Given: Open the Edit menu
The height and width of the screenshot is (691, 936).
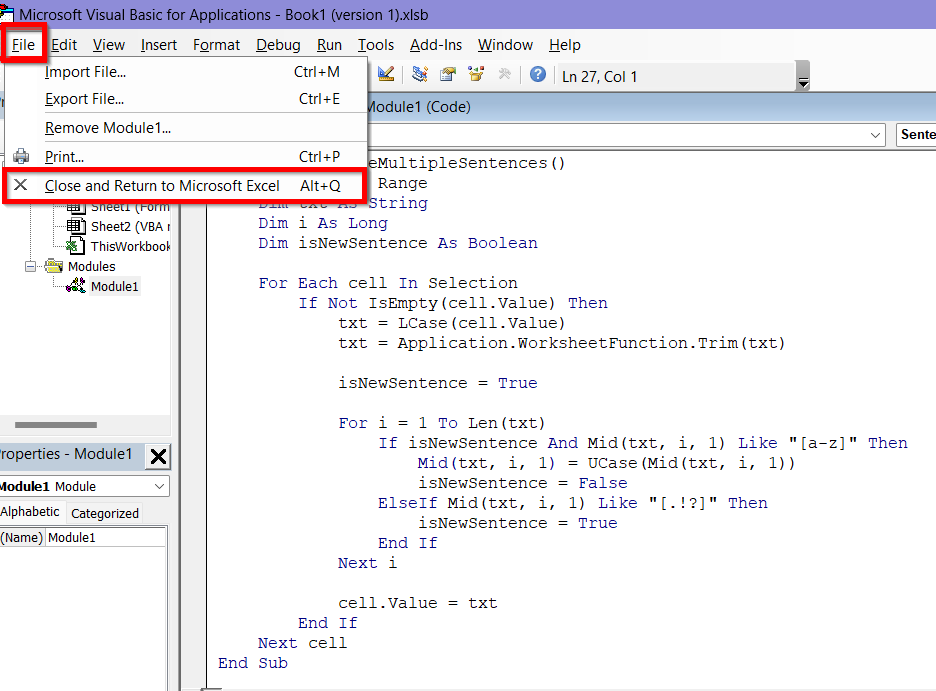Looking at the screenshot, I should 64,45.
